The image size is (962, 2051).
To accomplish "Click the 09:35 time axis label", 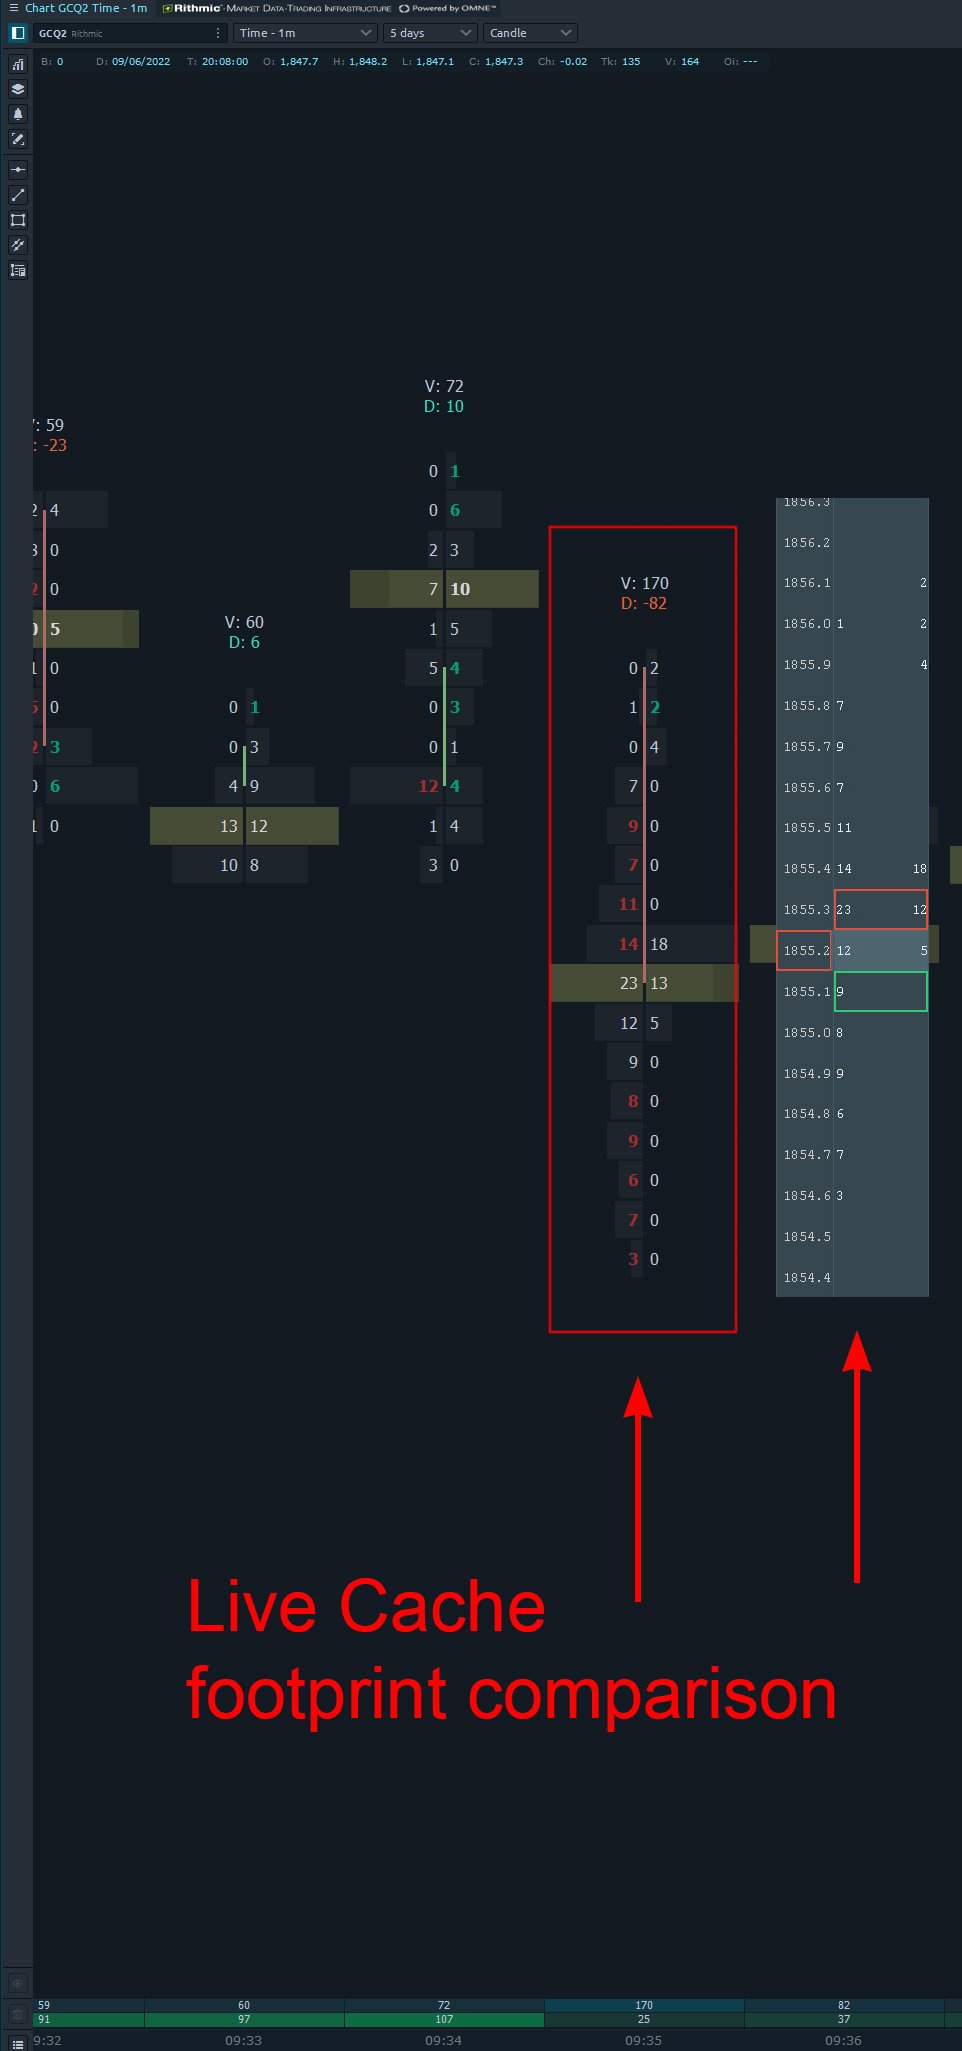I will [x=643, y=2041].
